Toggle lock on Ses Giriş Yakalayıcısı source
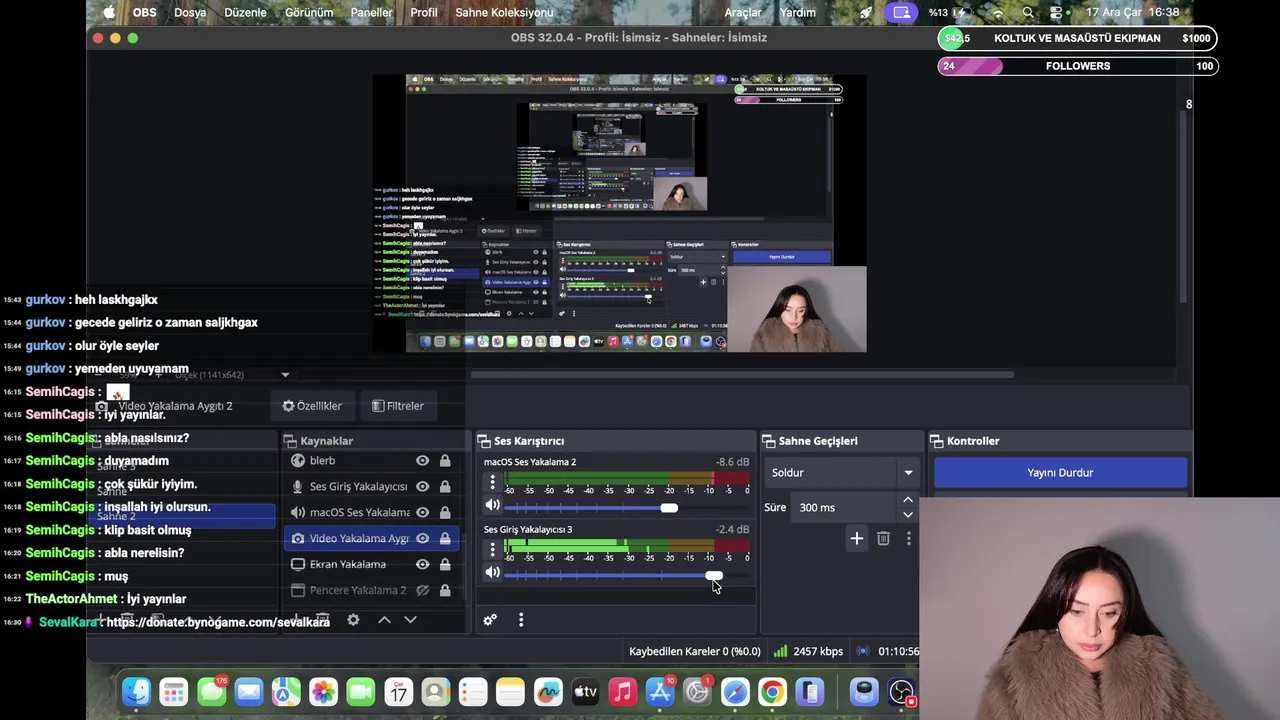This screenshot has width=1280, height=720. (445, 487)
